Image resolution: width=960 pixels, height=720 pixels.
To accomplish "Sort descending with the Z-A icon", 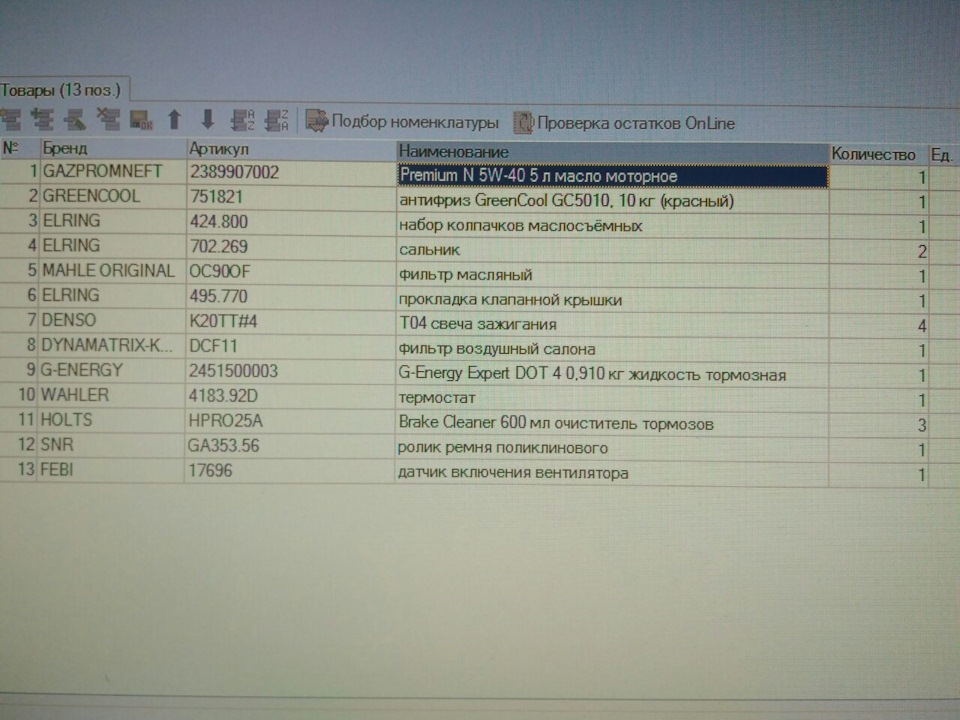I will pyautogui.click(x=276, y=120).
